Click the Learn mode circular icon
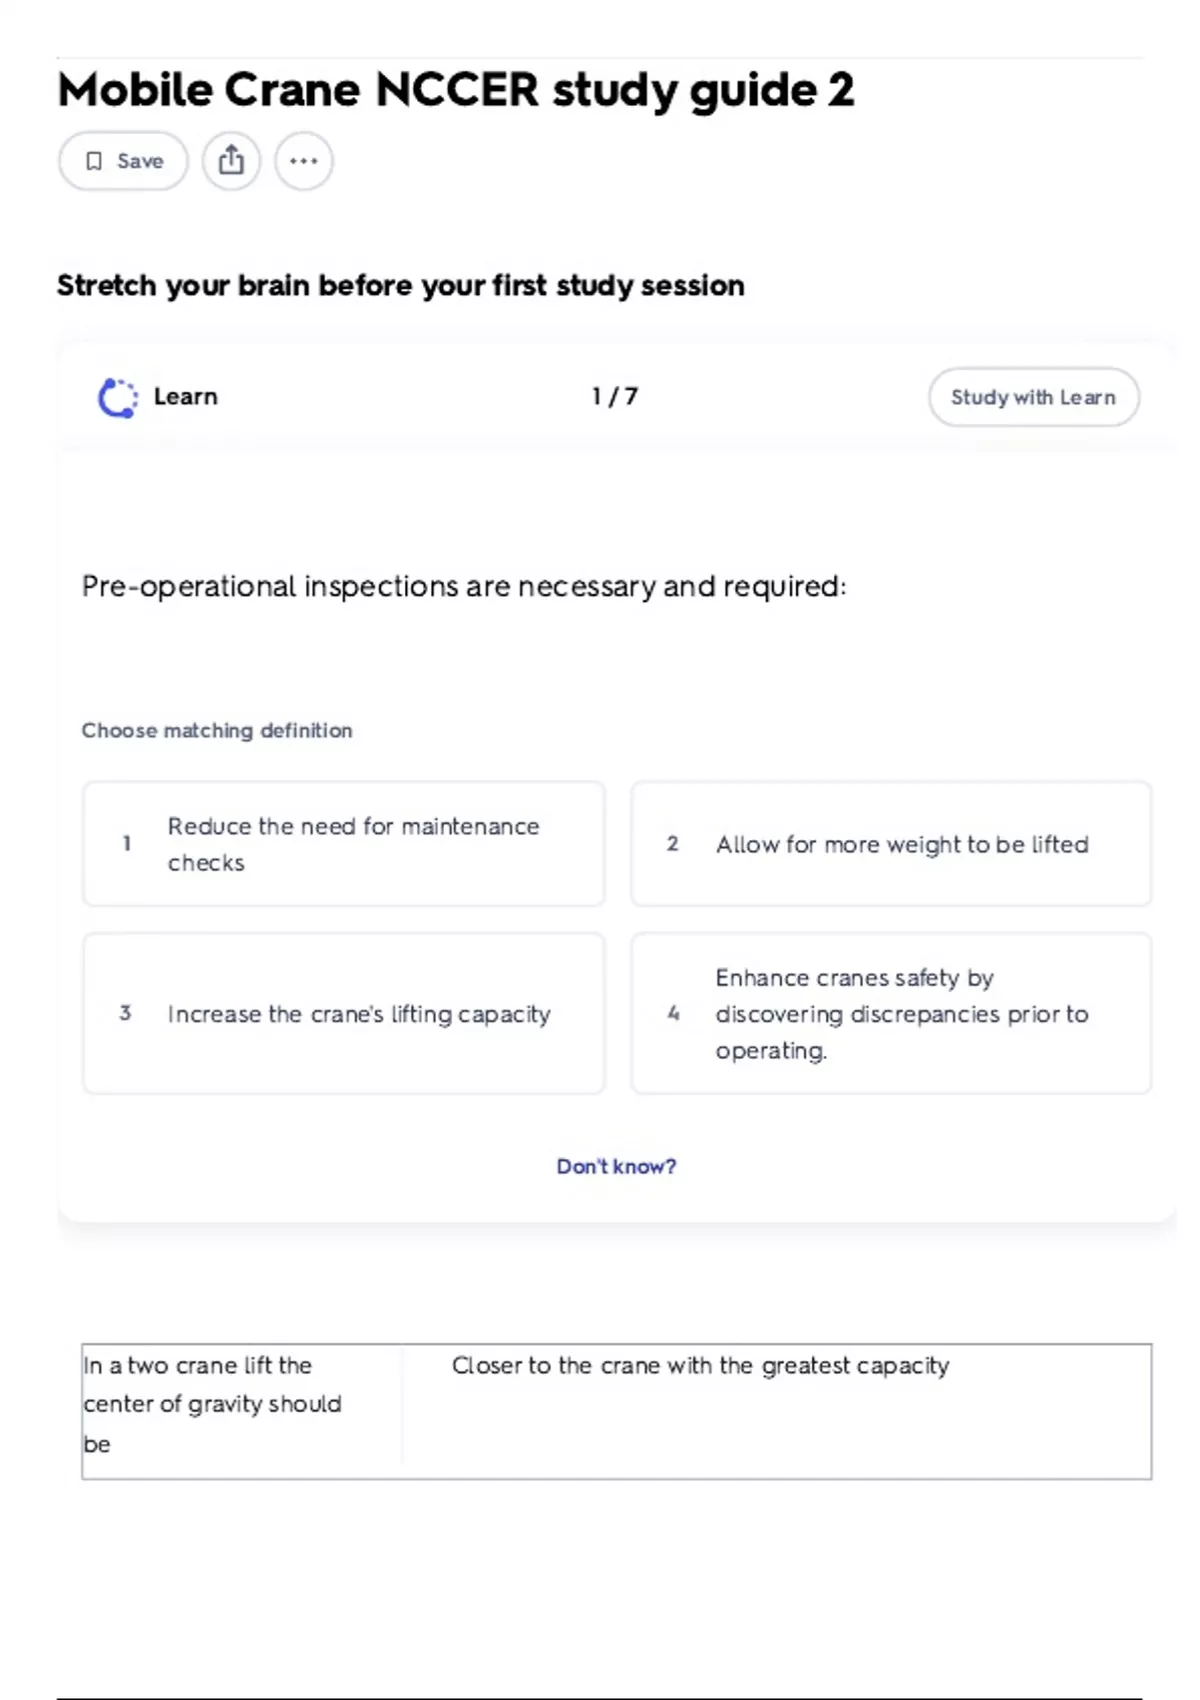The width and height of the screenshot is (1200, 1700). pos(118,398)
